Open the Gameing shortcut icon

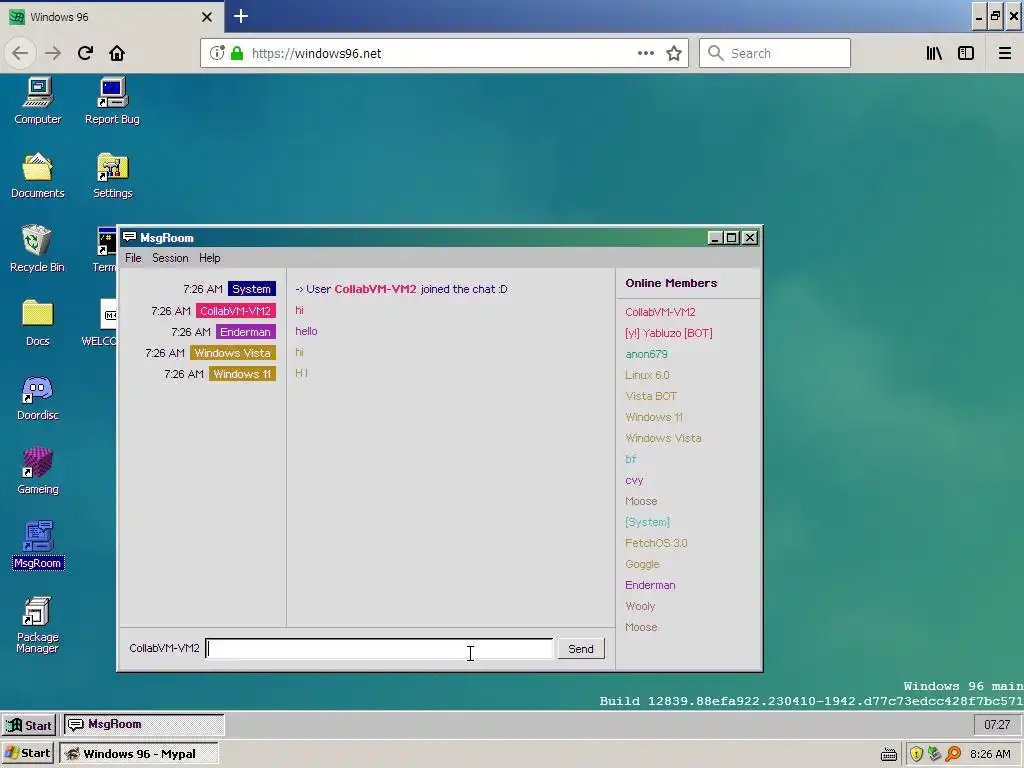click(x=38, y=470)
